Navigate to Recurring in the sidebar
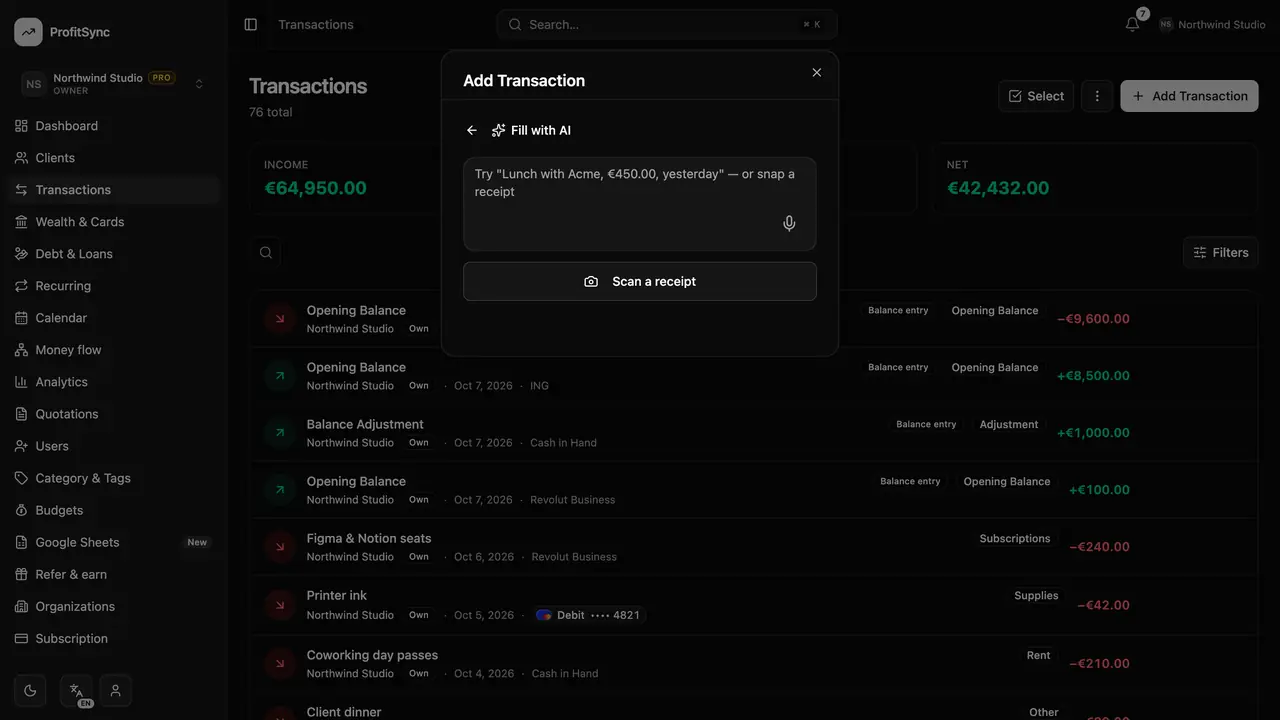Screen dimensions: 1280x720 coord(113,286)
